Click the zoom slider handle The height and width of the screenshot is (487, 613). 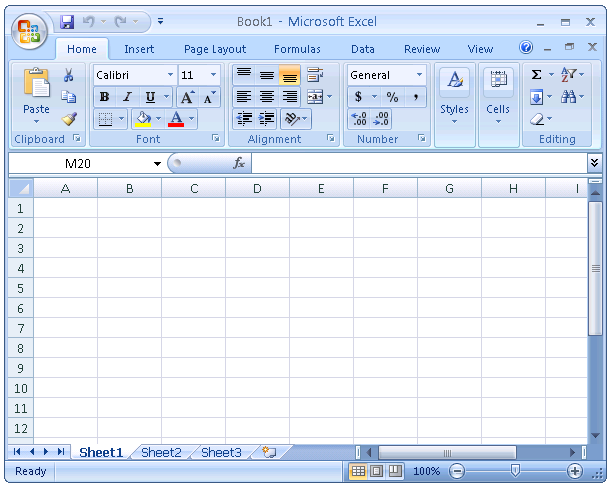(515, 471)
